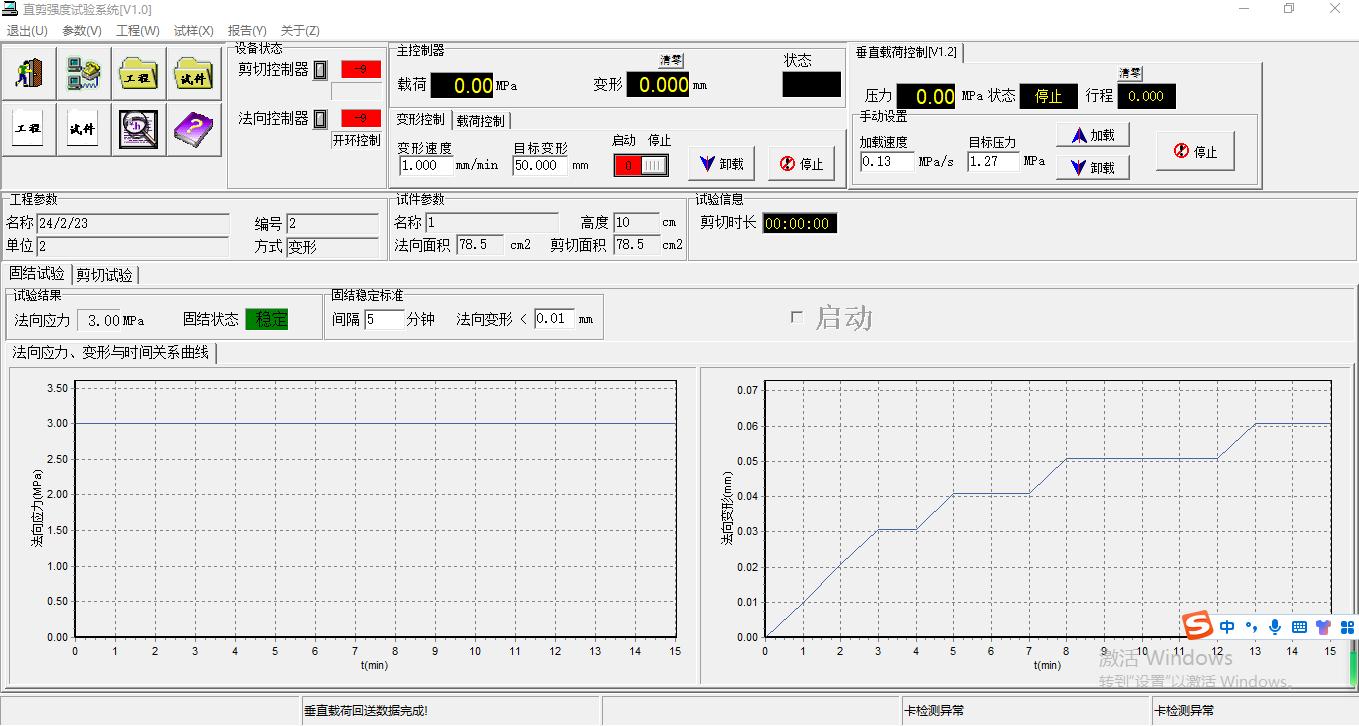Click the application icon in the title bar
Screen dimensions: 1359x726
click(x=10, y=9)
